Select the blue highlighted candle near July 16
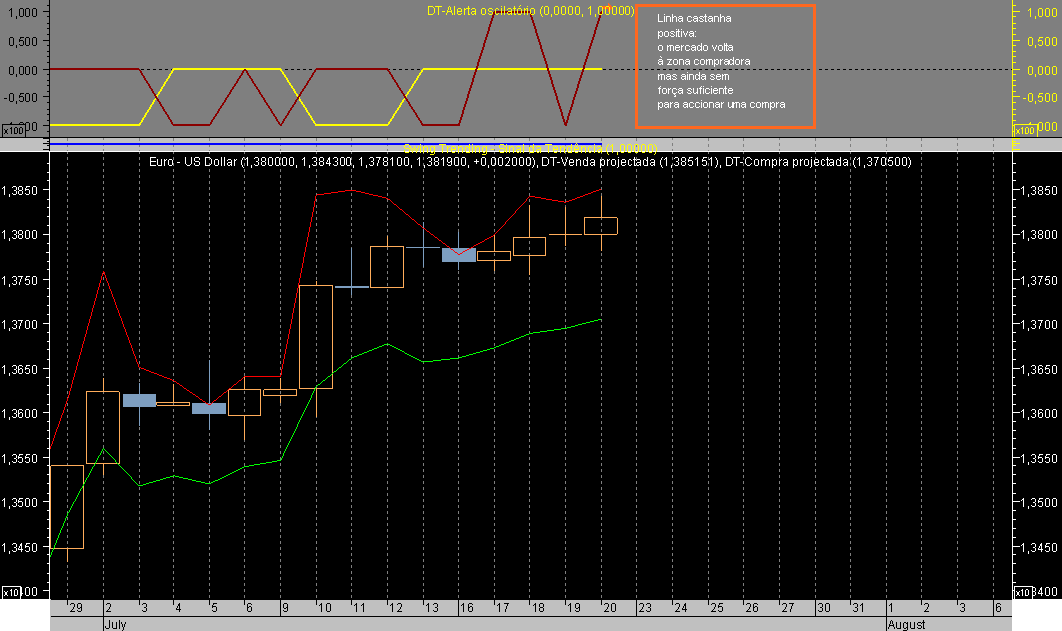The height and width of the screenshot is (631, 1062). pos(460,254)
